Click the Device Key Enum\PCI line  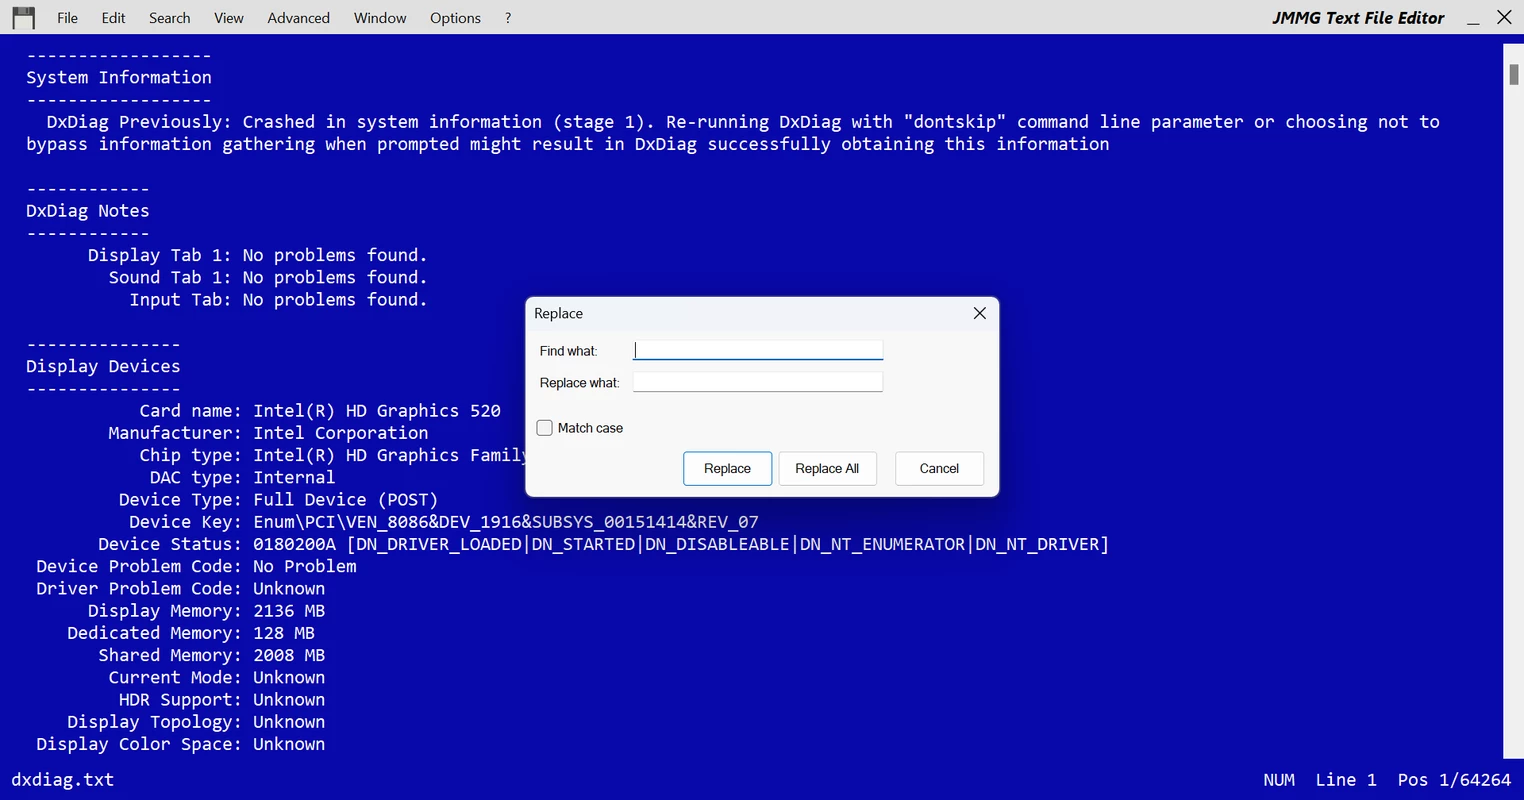pos(444,522)
